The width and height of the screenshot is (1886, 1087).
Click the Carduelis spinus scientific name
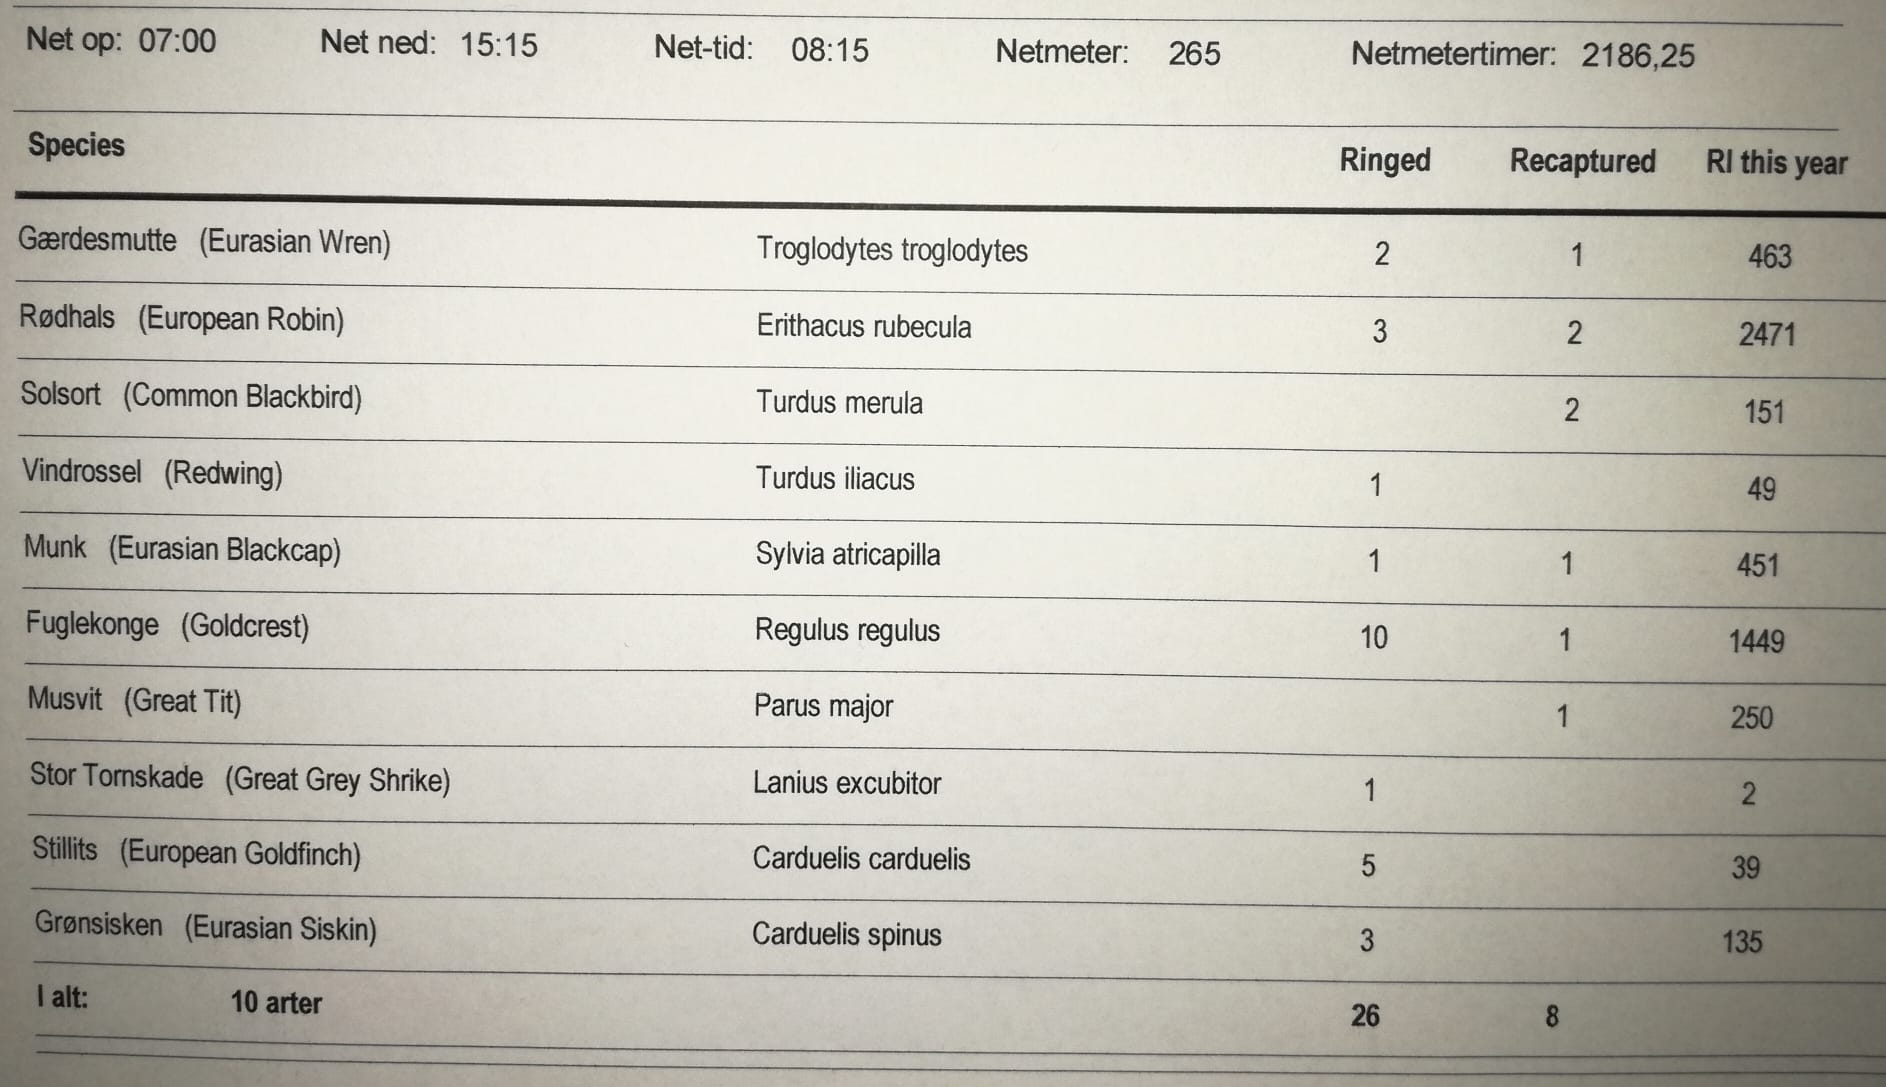click(x=846, y=935)
